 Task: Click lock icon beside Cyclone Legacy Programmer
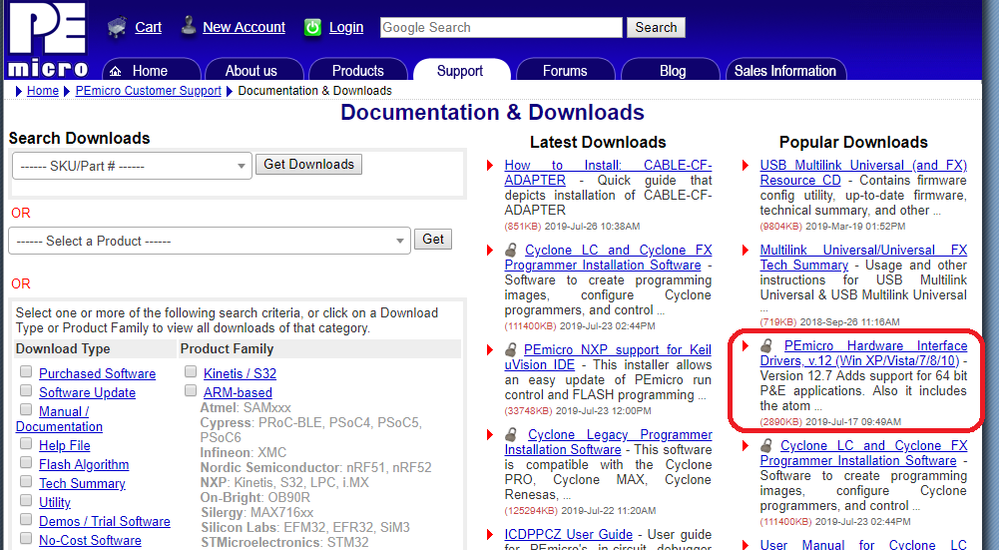coord(511,434)
